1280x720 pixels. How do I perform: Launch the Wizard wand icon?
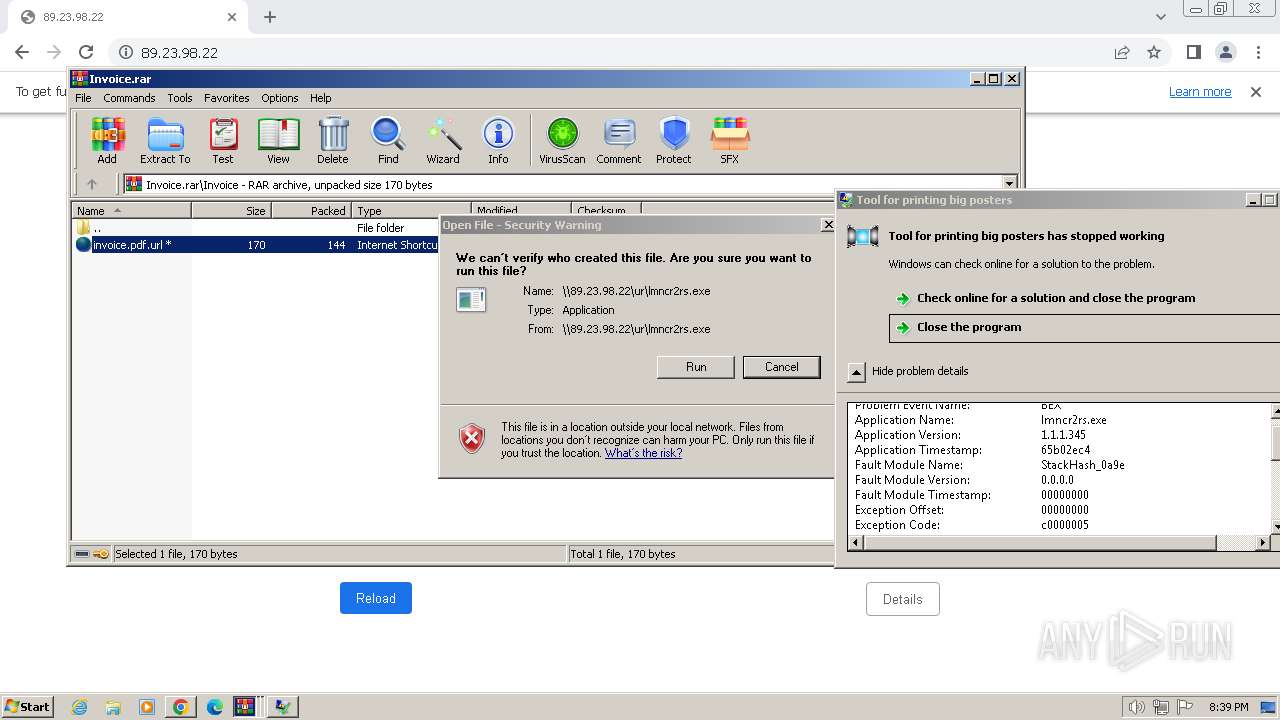point(443,140)
